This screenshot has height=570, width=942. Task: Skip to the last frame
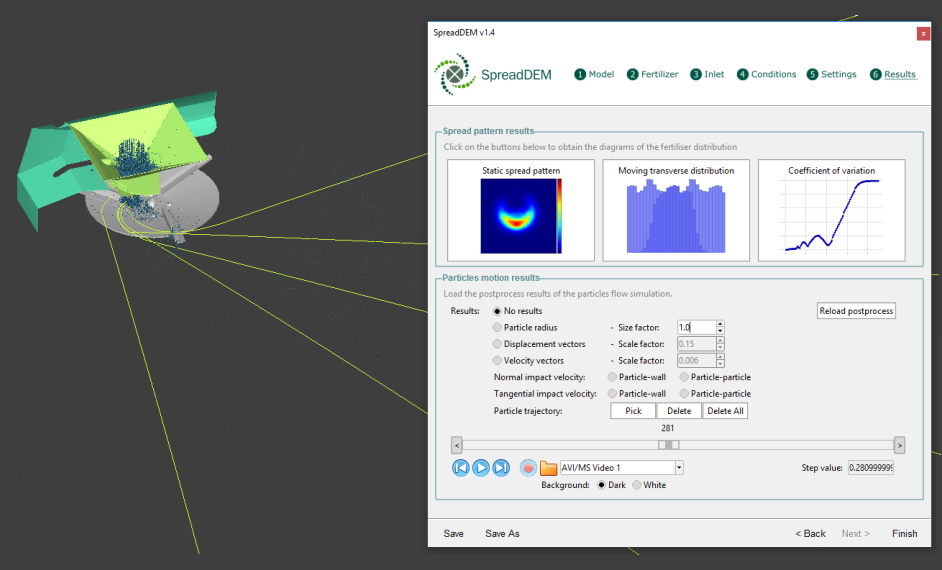tap(501, 467)
